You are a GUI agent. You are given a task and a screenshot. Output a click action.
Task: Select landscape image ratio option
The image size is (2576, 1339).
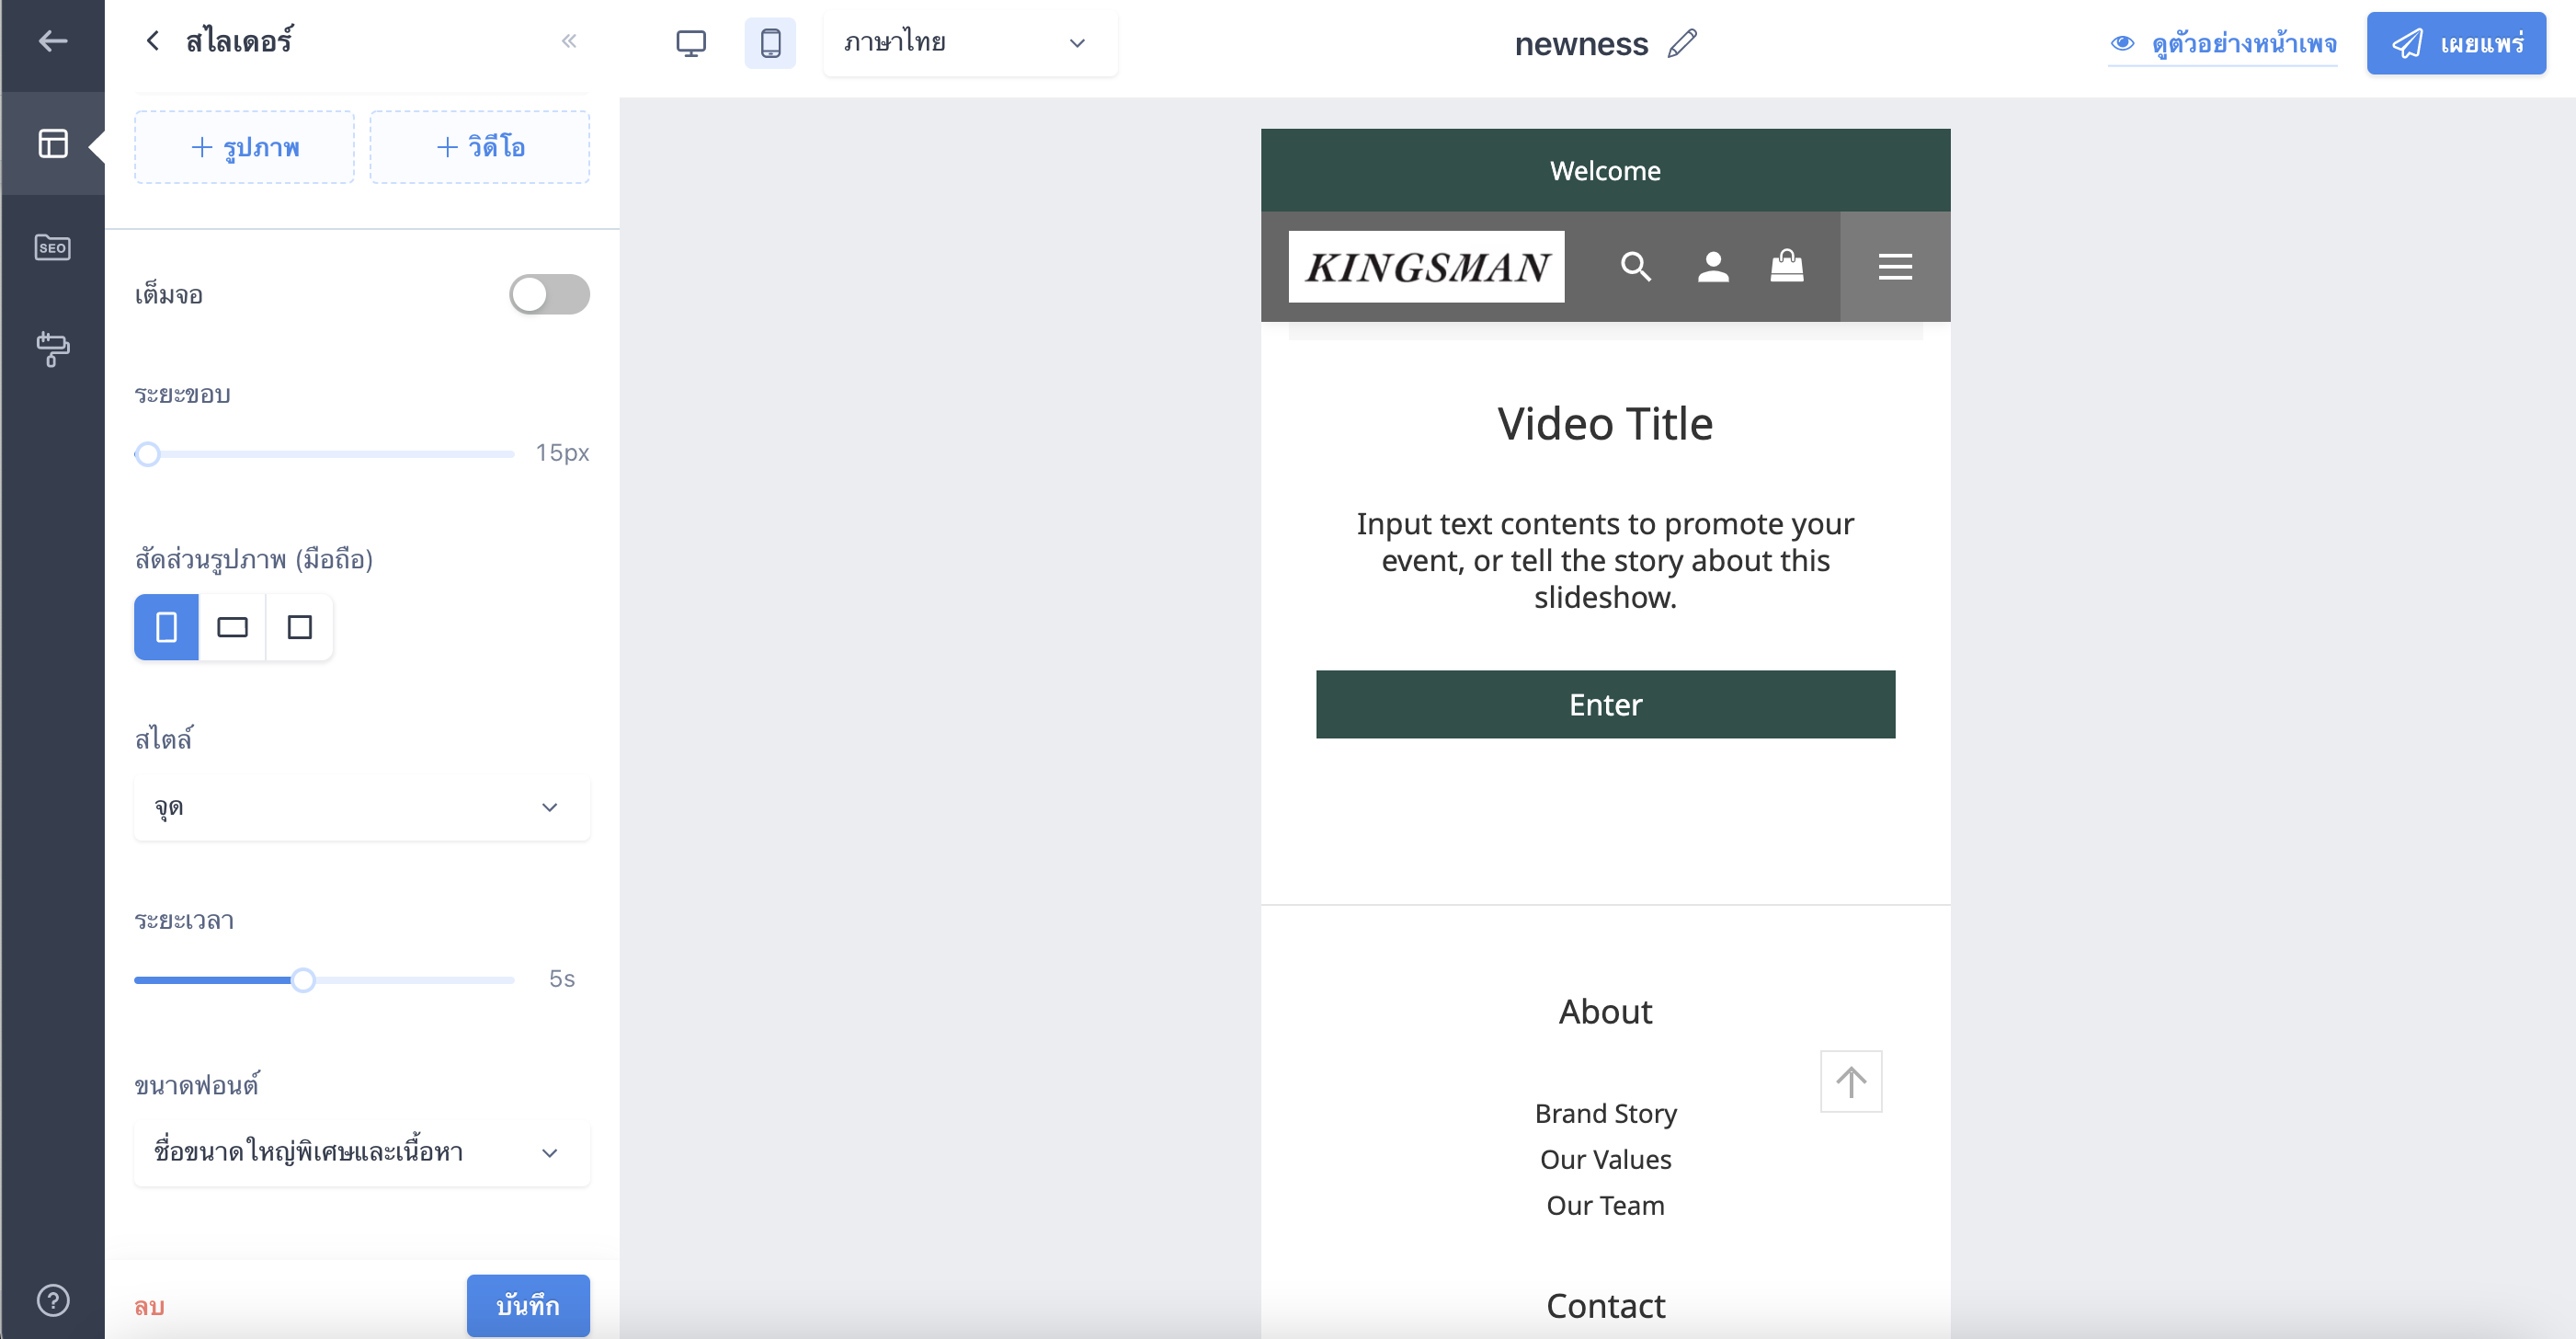(233, 627)
